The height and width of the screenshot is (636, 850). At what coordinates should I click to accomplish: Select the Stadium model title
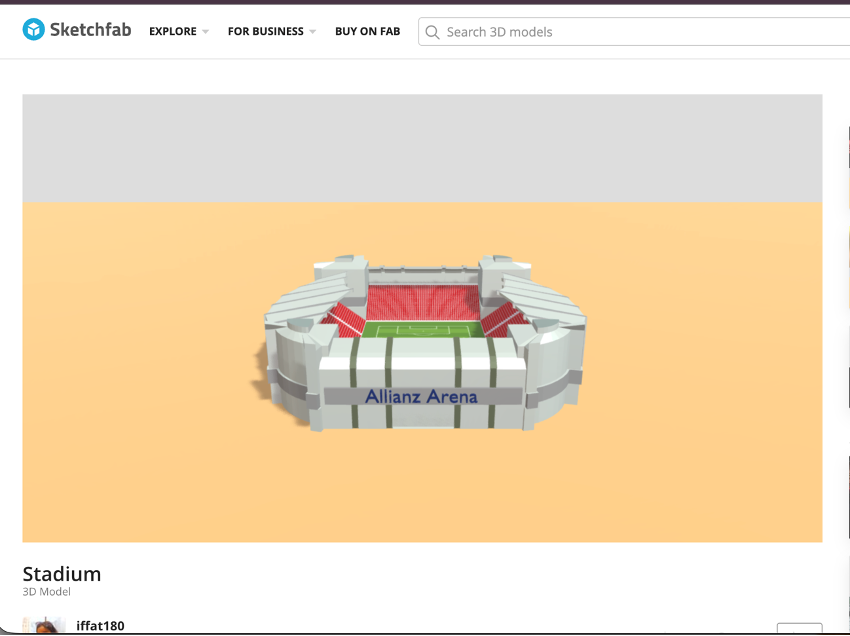[62, 574]
